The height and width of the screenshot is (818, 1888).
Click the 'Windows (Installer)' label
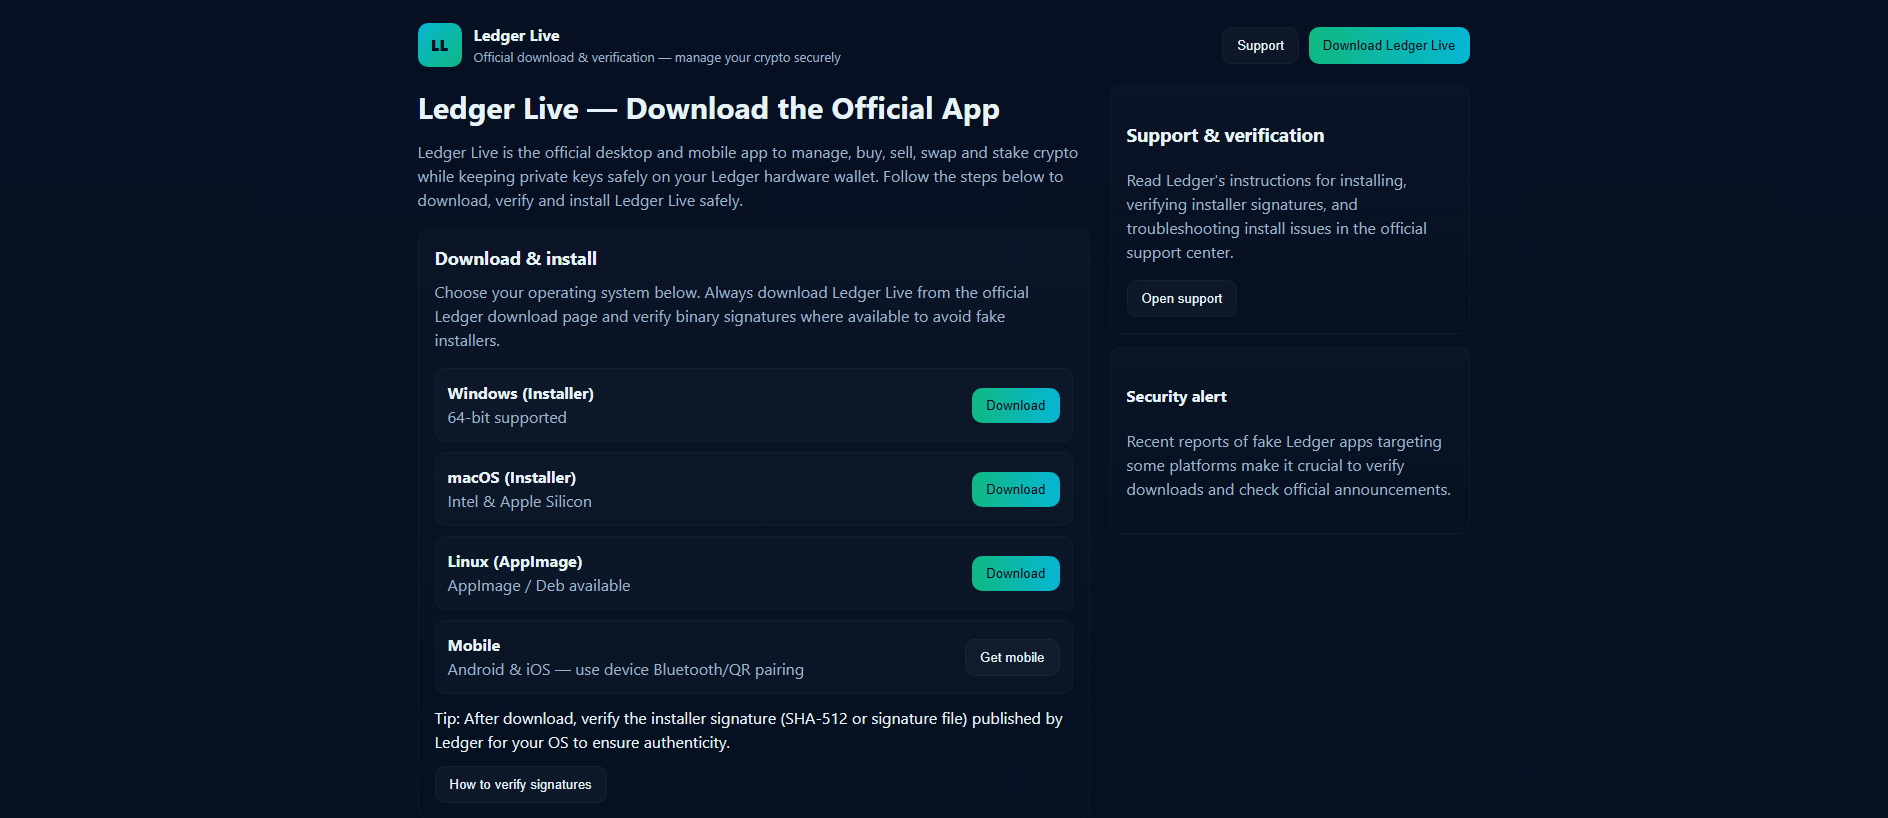(x=520, y=394)
